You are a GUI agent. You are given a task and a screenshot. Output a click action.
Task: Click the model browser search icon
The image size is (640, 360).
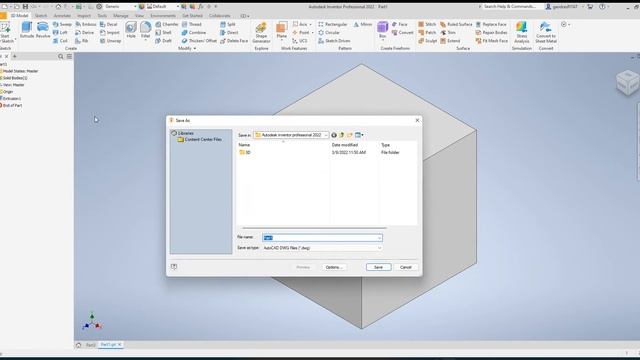click(61, 57)
